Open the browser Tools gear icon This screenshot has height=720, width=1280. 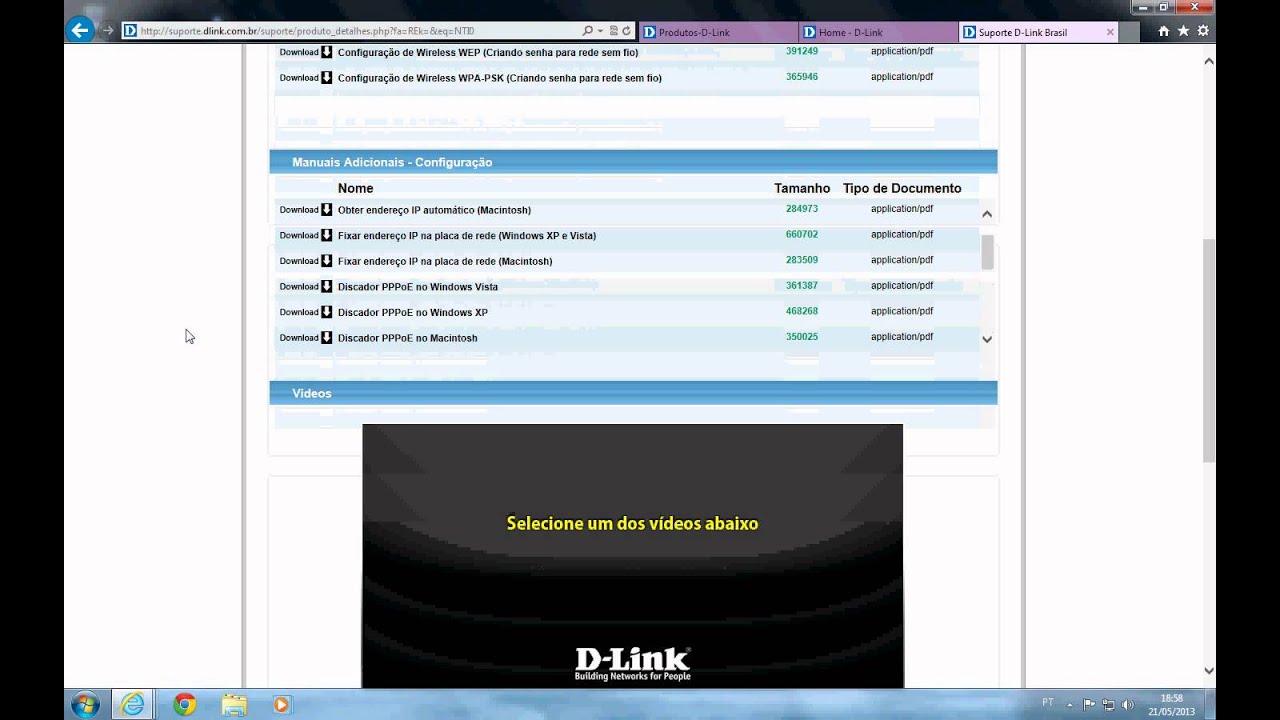tap(1203, 31)
